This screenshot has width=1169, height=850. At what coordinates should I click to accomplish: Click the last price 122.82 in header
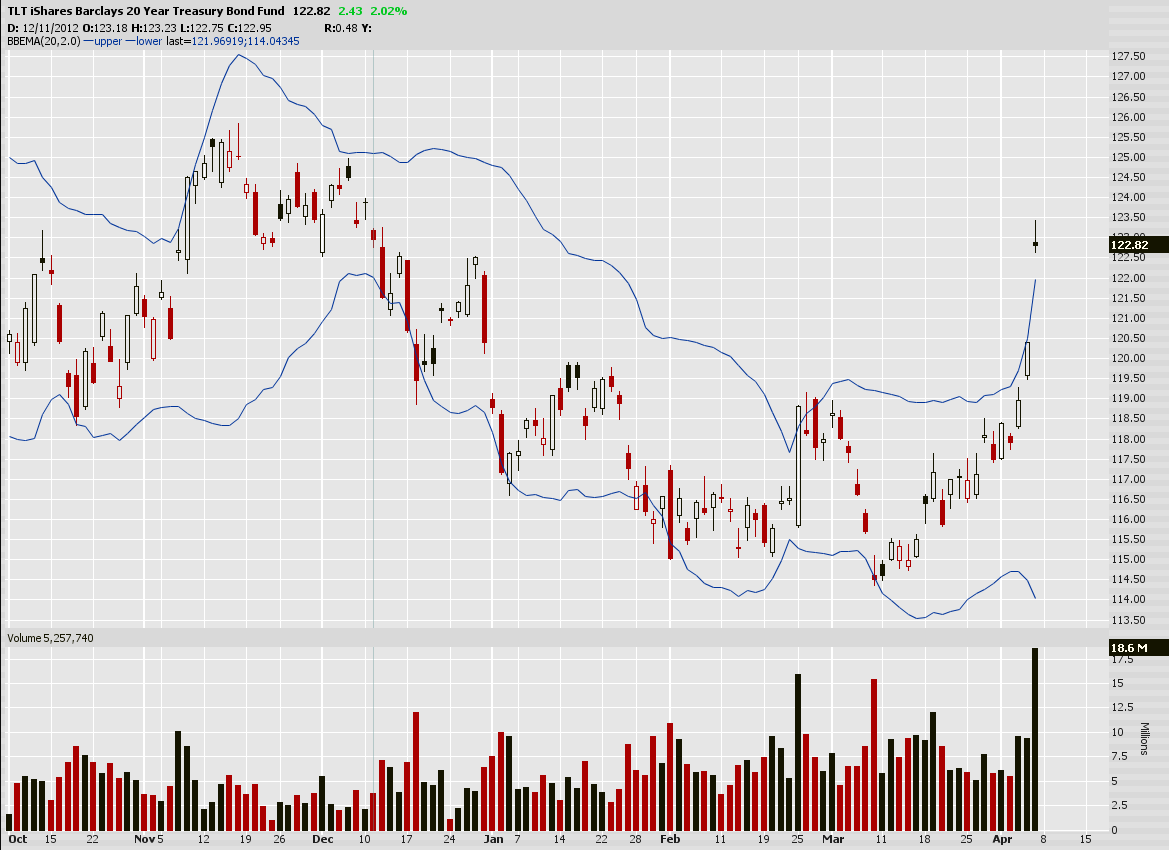[x=312, y=11]
